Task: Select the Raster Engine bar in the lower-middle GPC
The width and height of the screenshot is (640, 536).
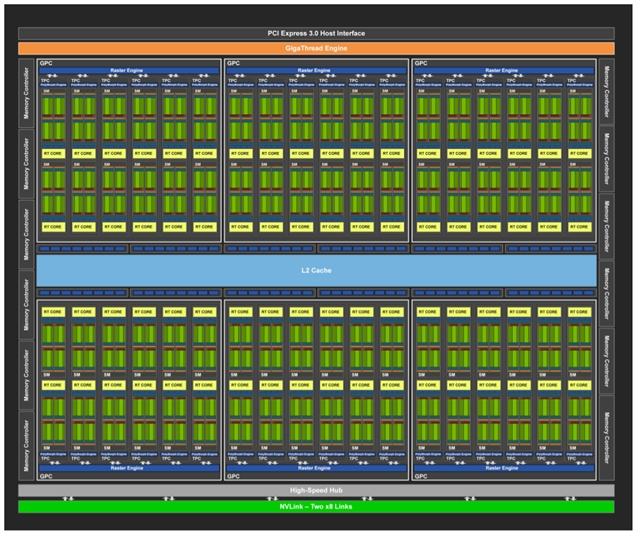Action: coord(316,468)
